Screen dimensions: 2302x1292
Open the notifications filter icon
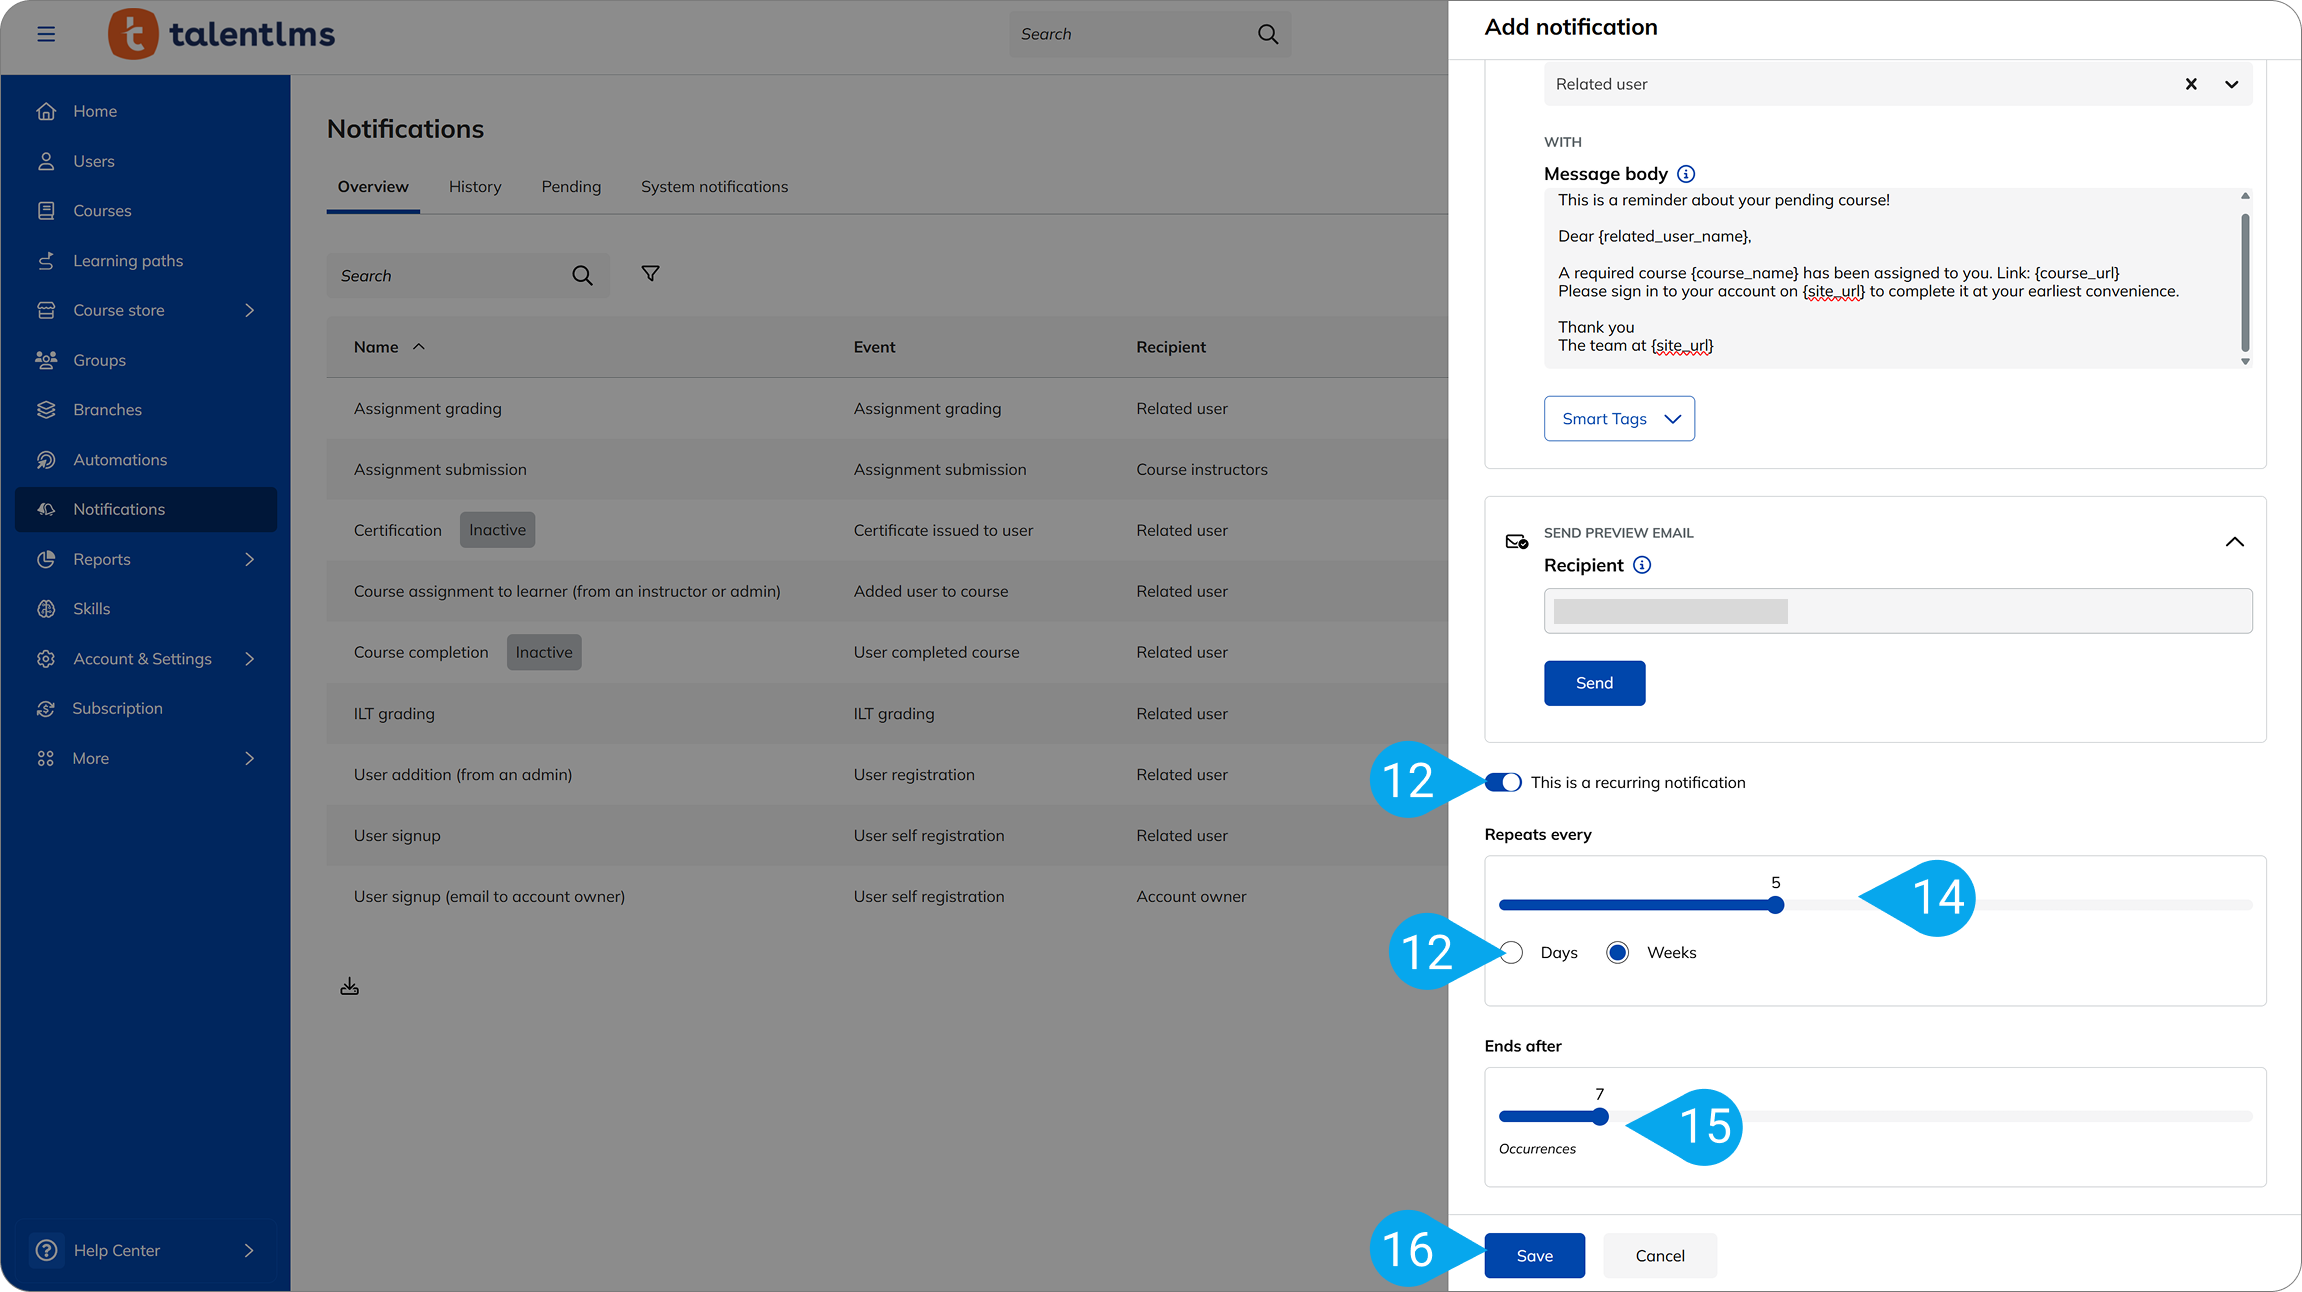tap(650, 274)
